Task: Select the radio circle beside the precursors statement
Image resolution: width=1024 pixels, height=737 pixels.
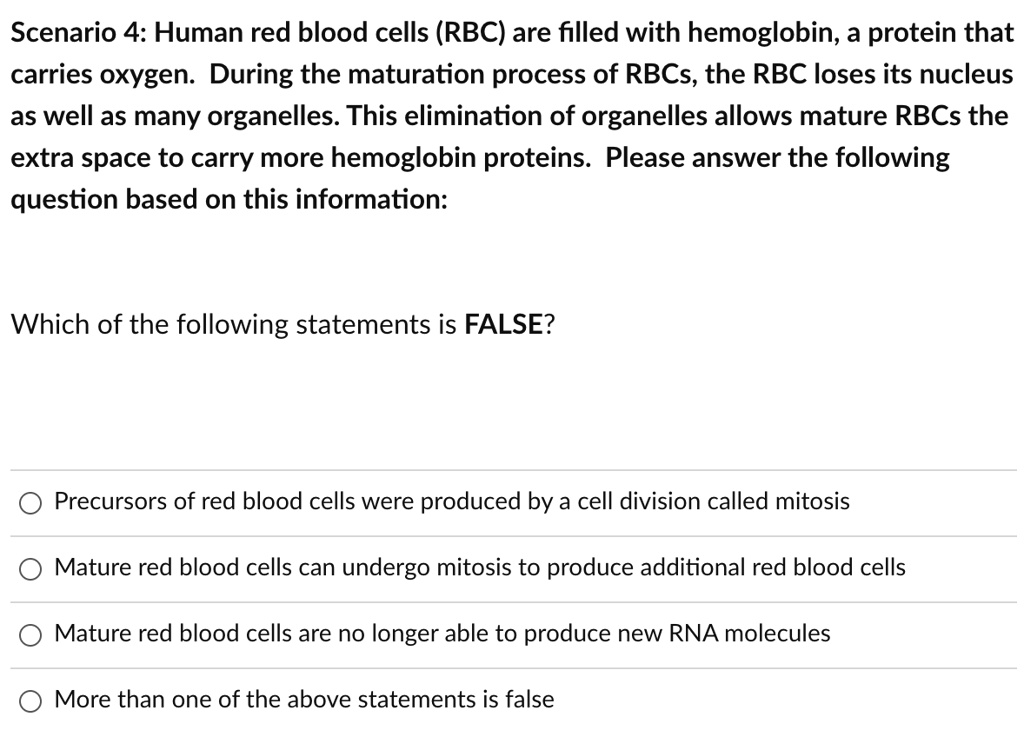Action: 30,503
